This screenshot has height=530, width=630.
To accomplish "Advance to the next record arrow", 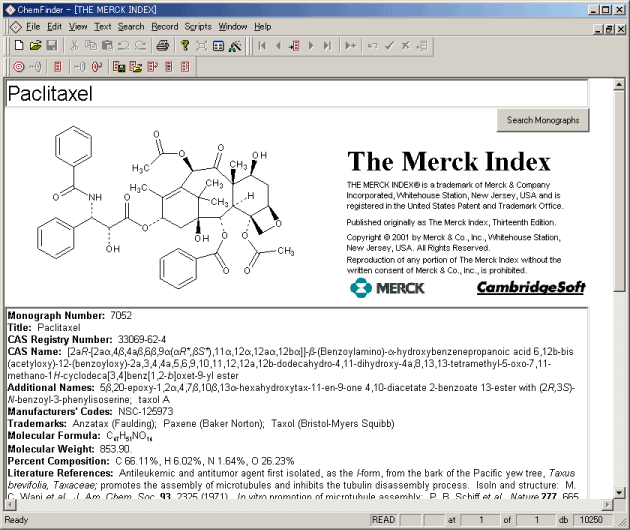I will 311,45.
